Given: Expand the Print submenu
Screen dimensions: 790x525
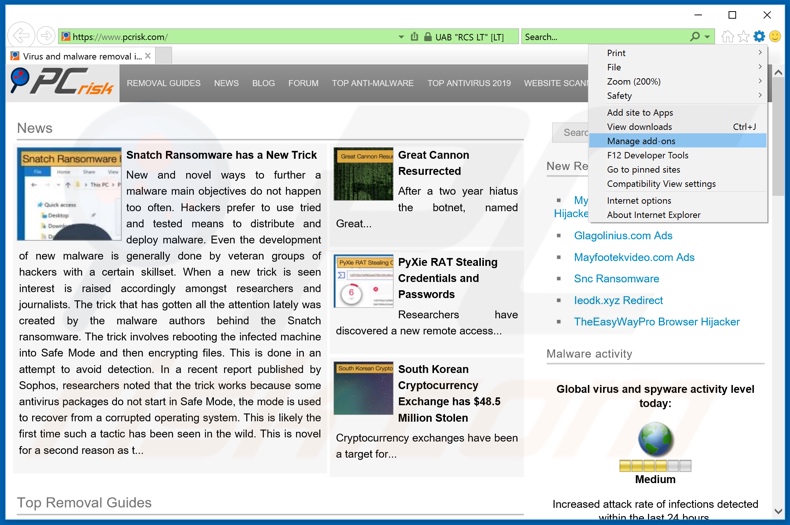Looking at the screenshot, I should 678,53.
